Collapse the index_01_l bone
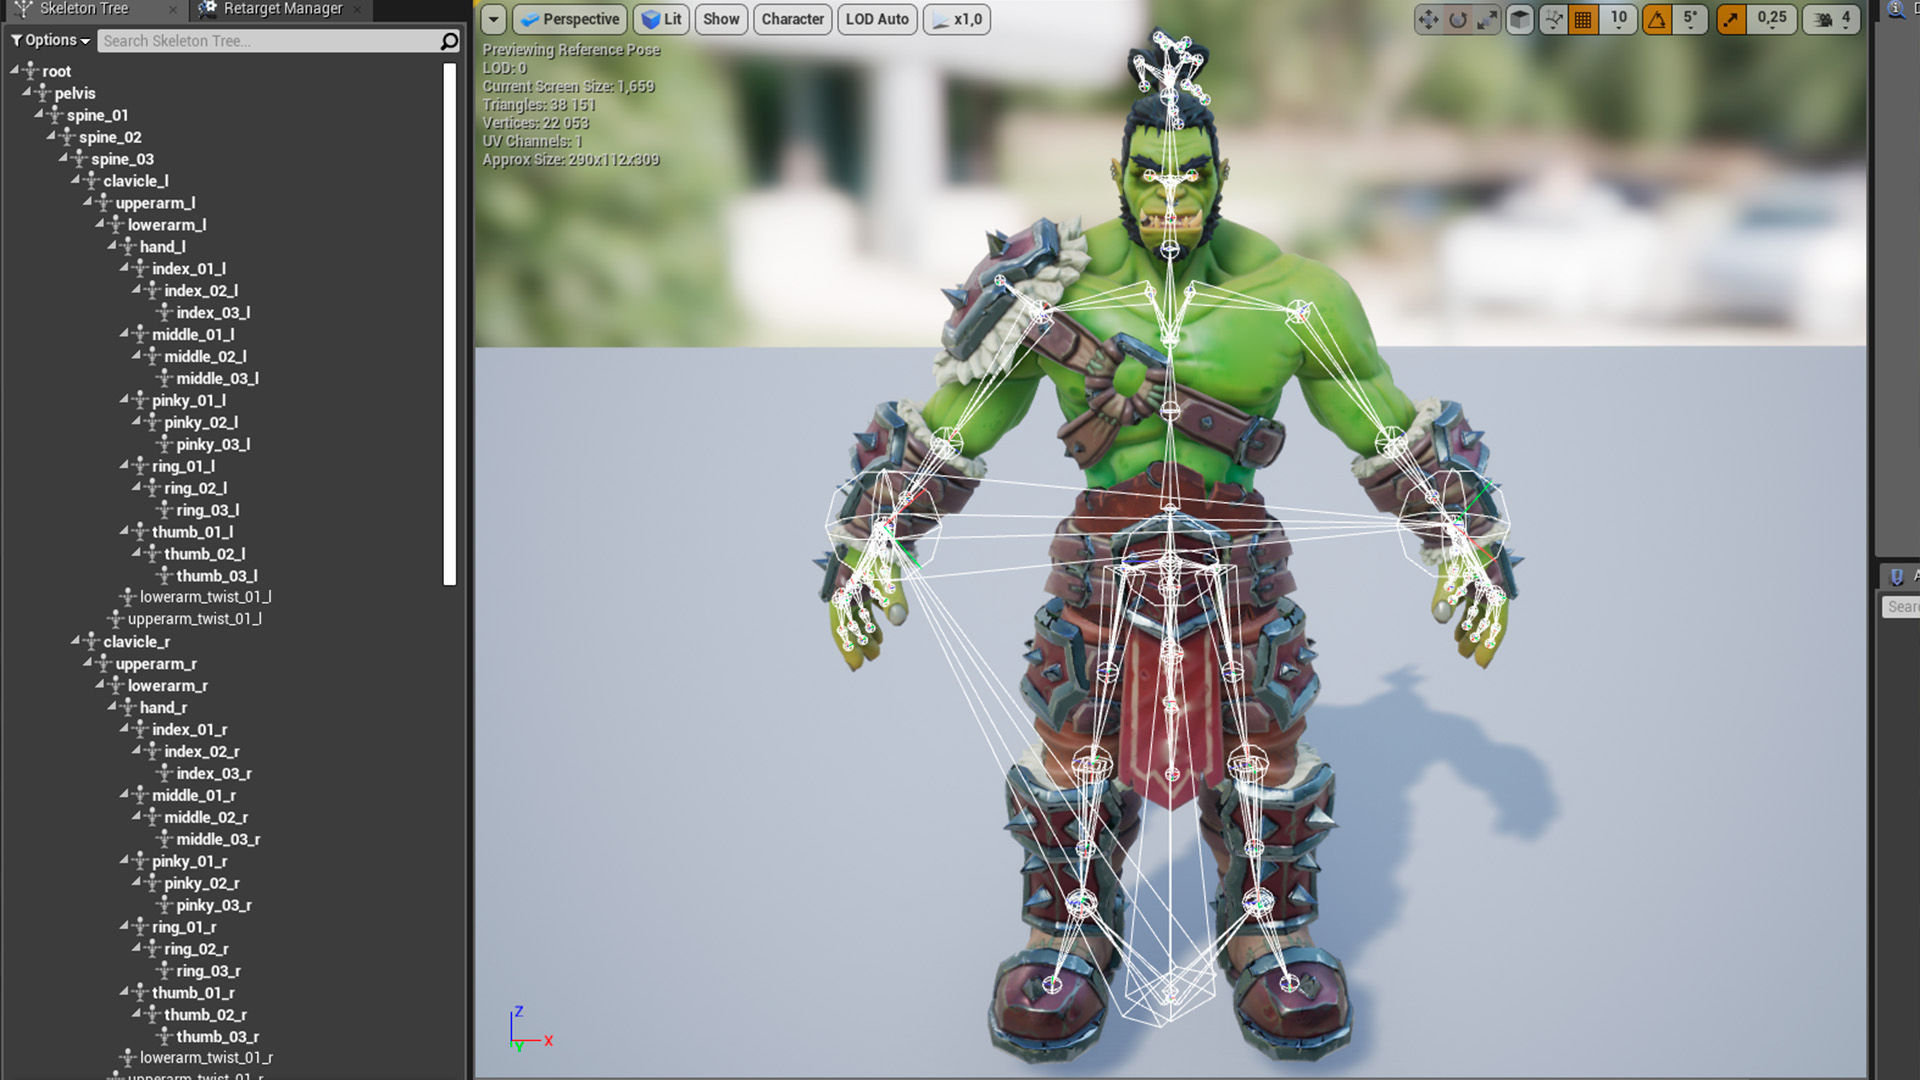 click(124, 267)
